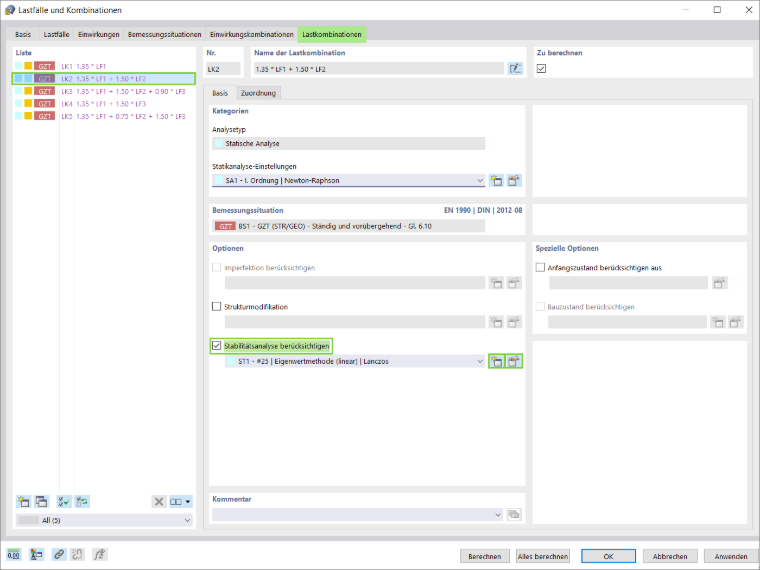Open units and decimal places icon

[x=14, y=554]
